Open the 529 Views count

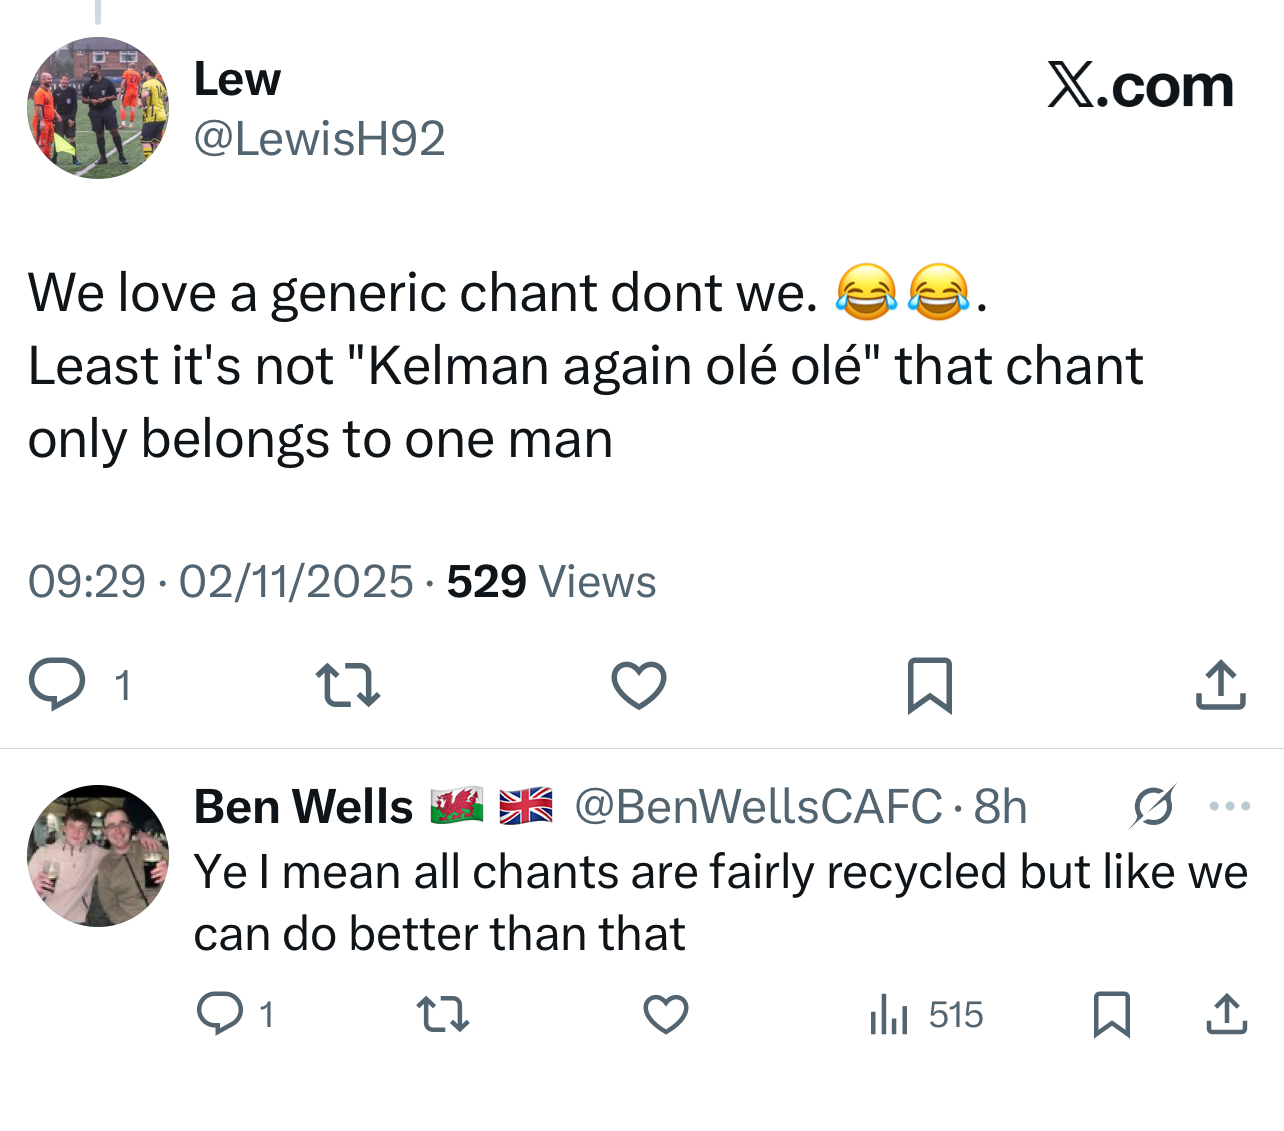pyautogui.click(x=551, y=582)
